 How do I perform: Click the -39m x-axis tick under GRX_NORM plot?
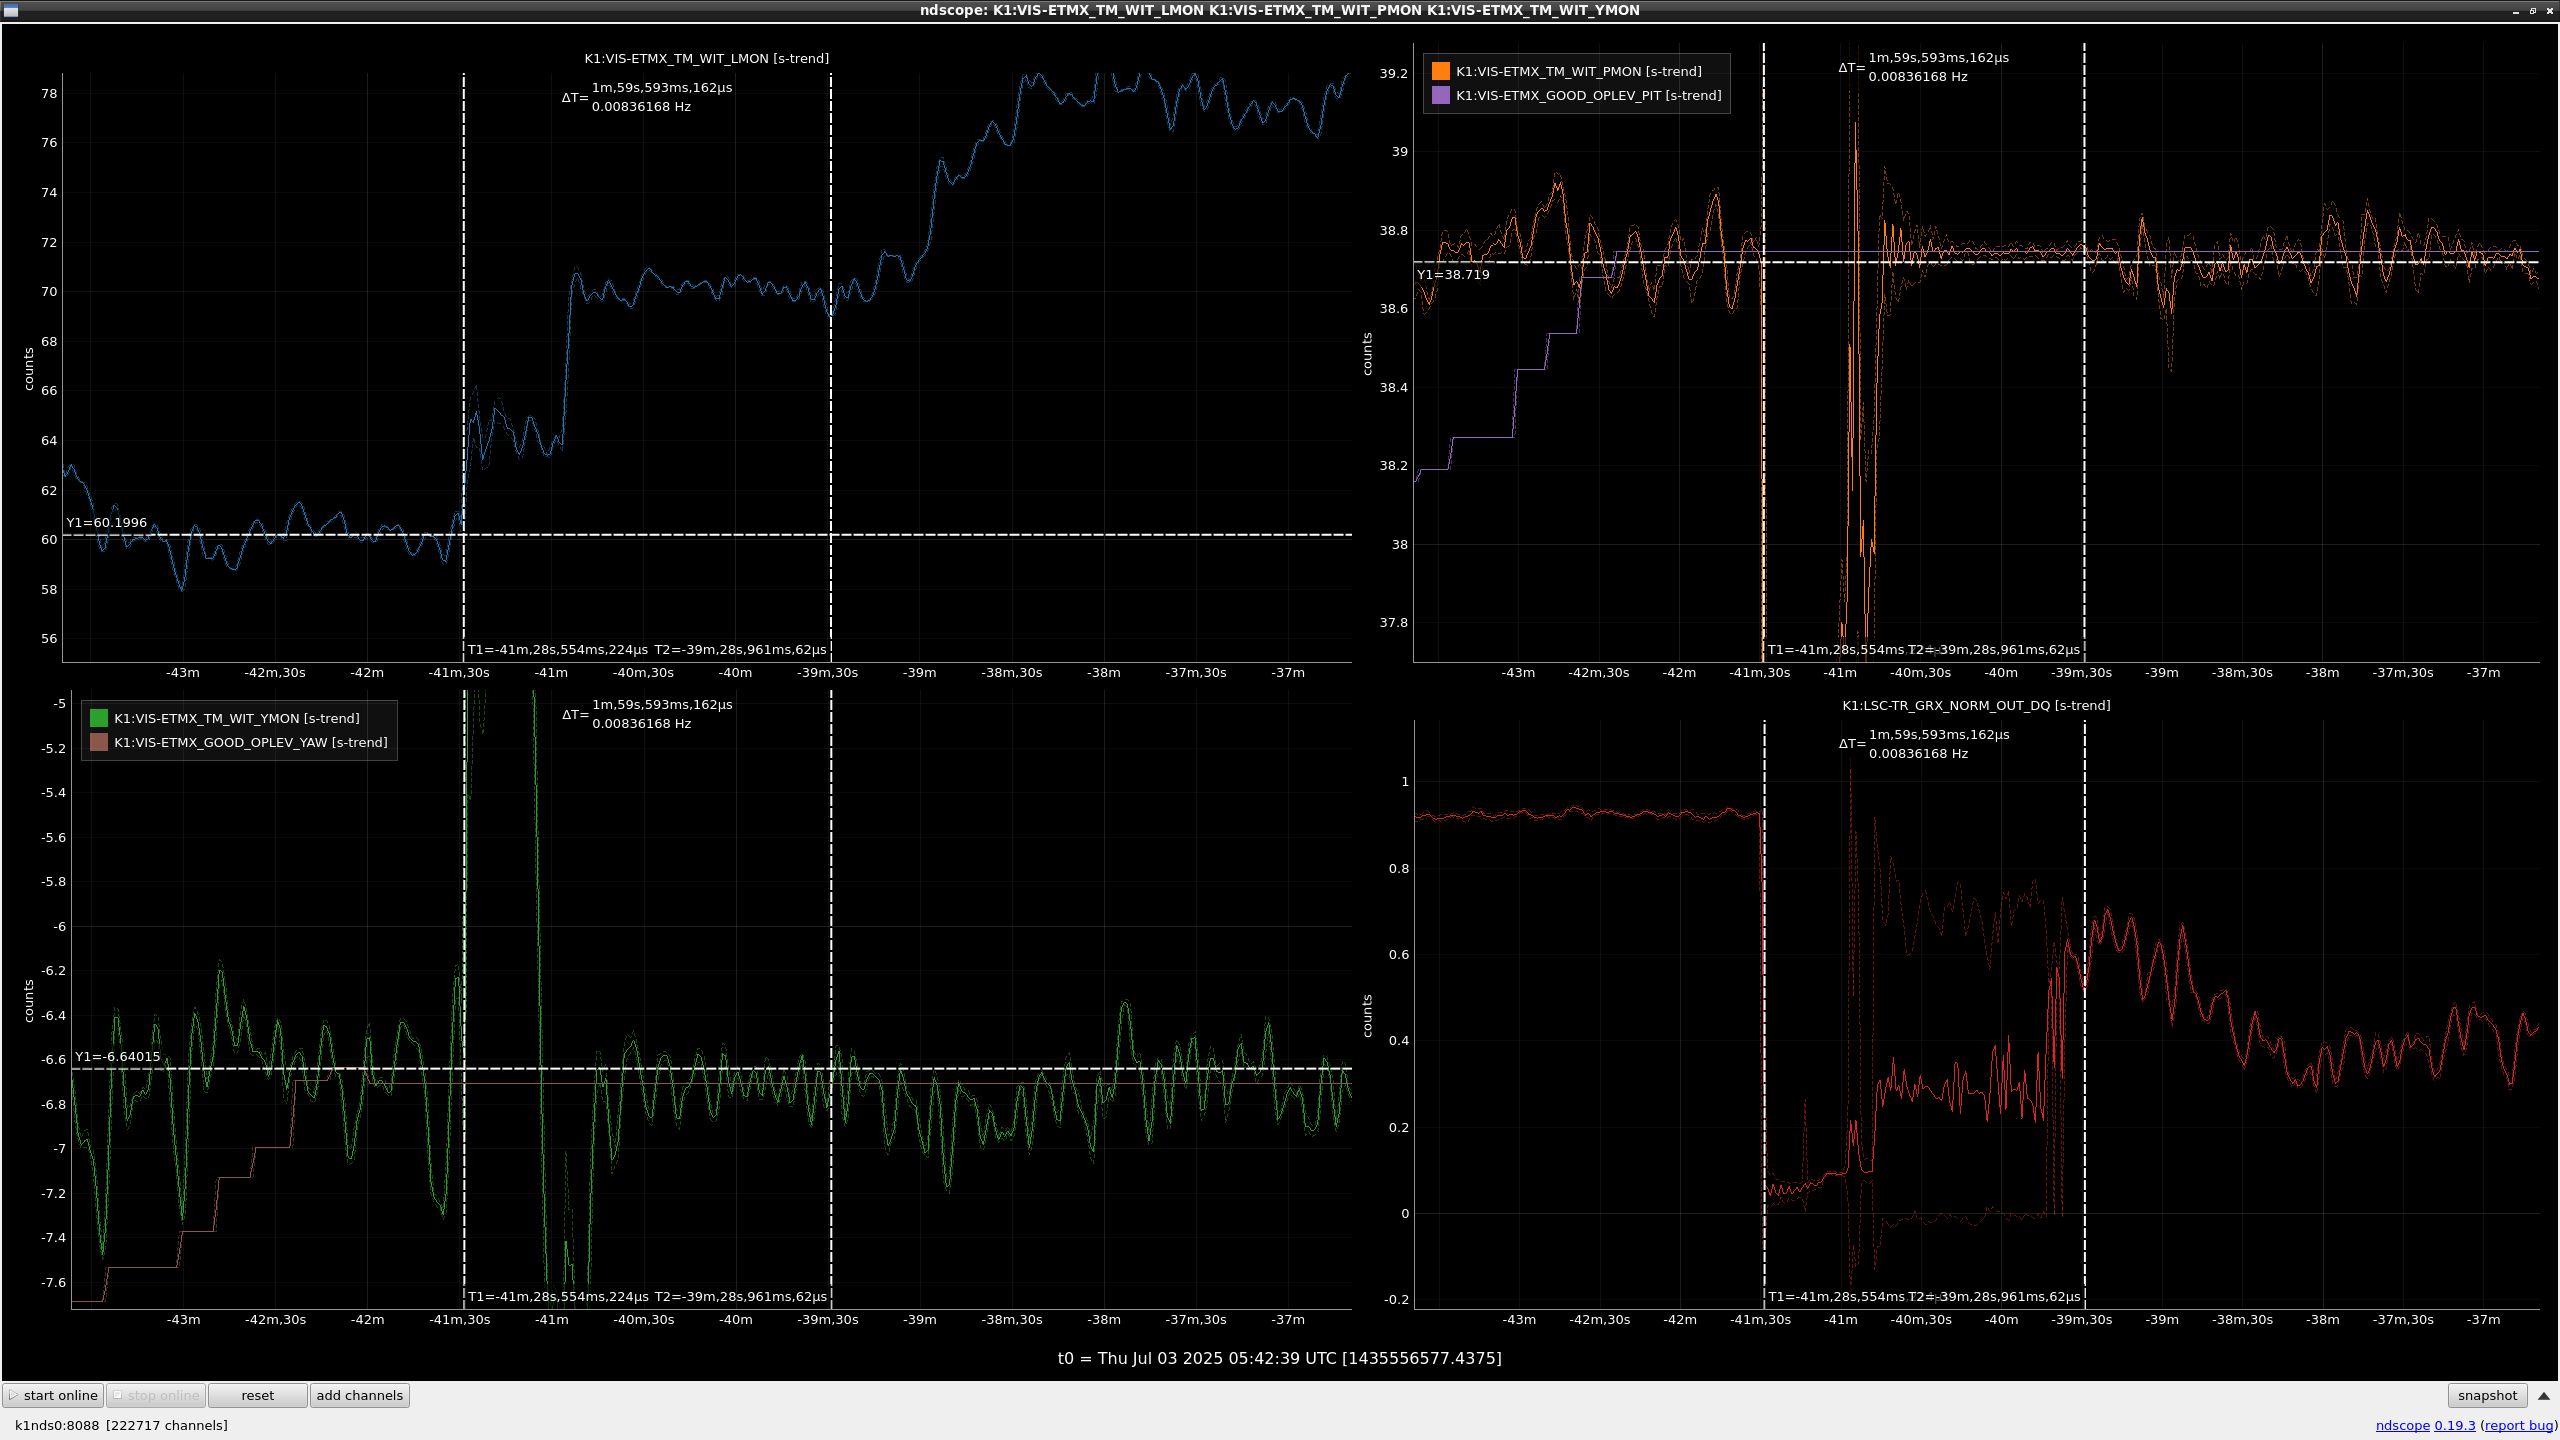(2162, 1319)
